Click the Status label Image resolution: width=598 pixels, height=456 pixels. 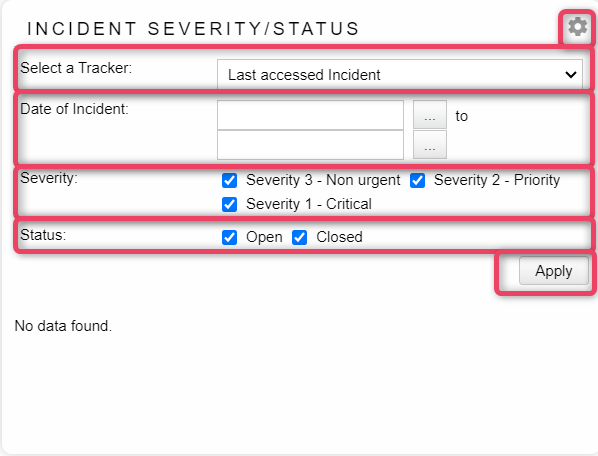pos(43,235)
